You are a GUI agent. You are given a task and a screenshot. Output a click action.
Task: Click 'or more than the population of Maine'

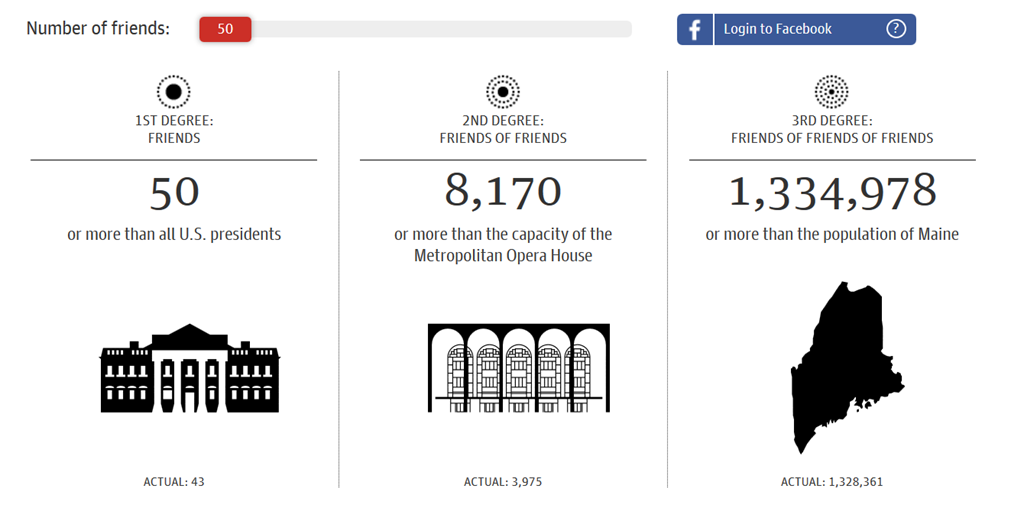click(x=832, y=235)
